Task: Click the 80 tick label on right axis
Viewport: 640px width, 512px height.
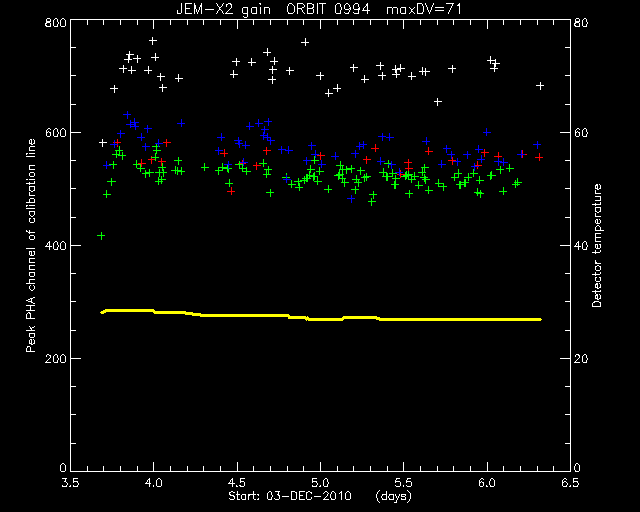Action: point(581,22)
